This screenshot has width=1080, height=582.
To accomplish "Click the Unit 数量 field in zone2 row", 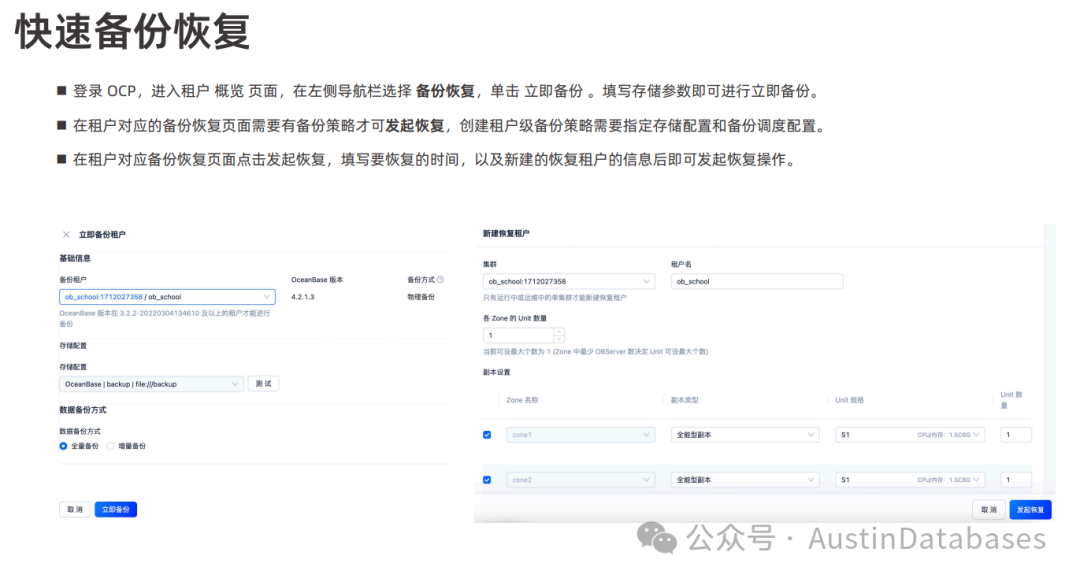I will click(1016, 479).
